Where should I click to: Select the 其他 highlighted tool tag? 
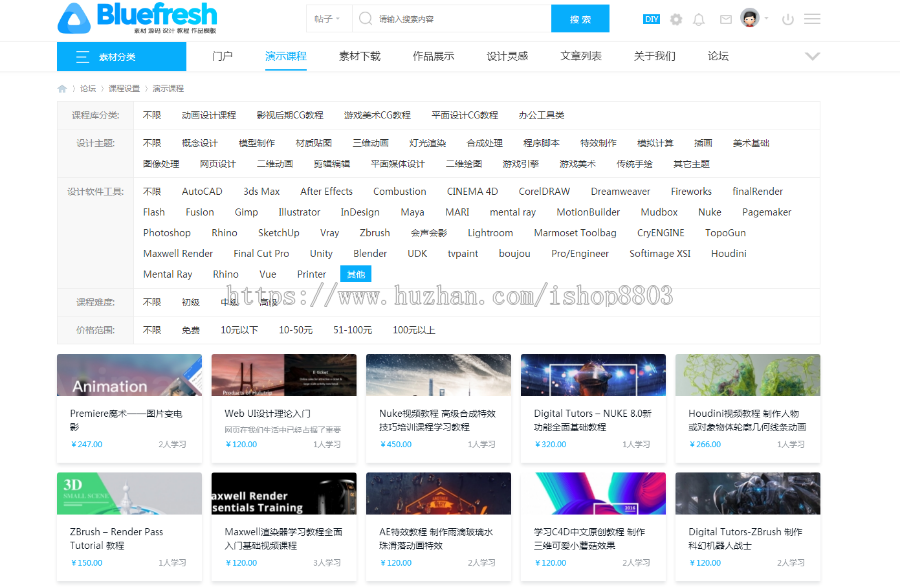pyautogui.click(x=356, y=273)
